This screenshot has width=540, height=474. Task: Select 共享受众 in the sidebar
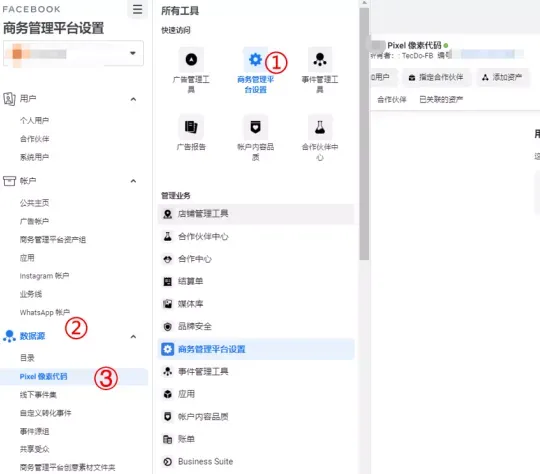tap(34, 449)
